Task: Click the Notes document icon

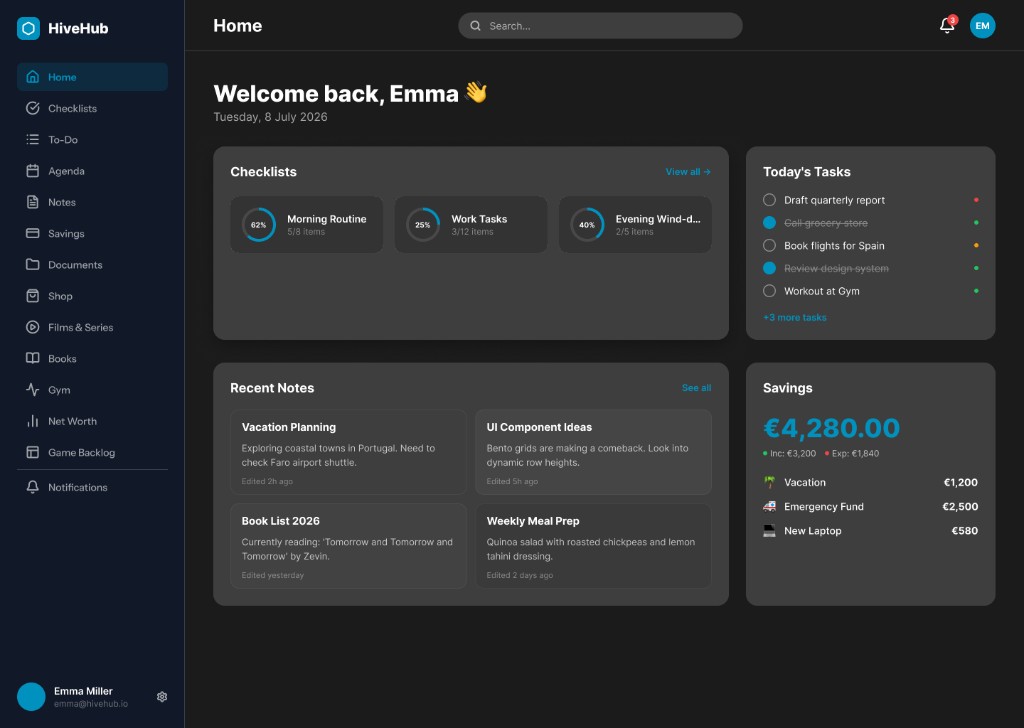Action: pos(33,202)
